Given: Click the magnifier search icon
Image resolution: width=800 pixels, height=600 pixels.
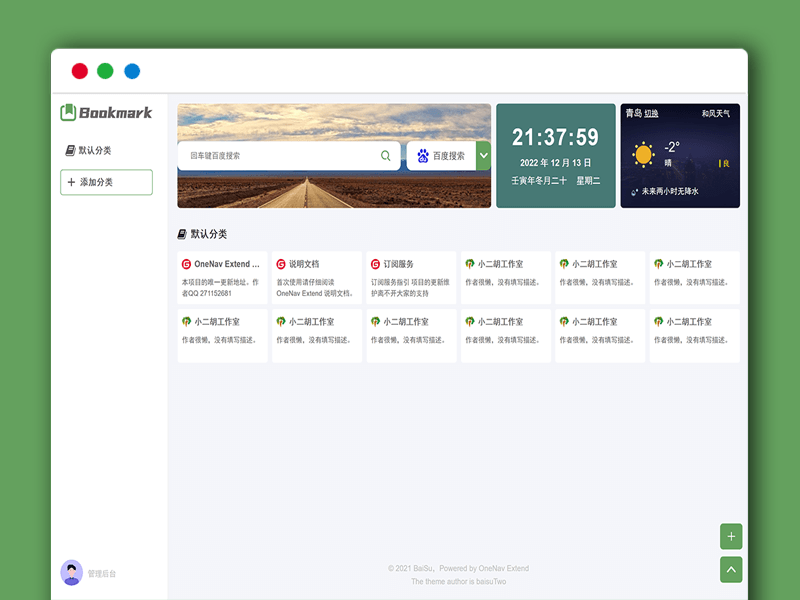Looking at the screenshot, I should [385, 156].
